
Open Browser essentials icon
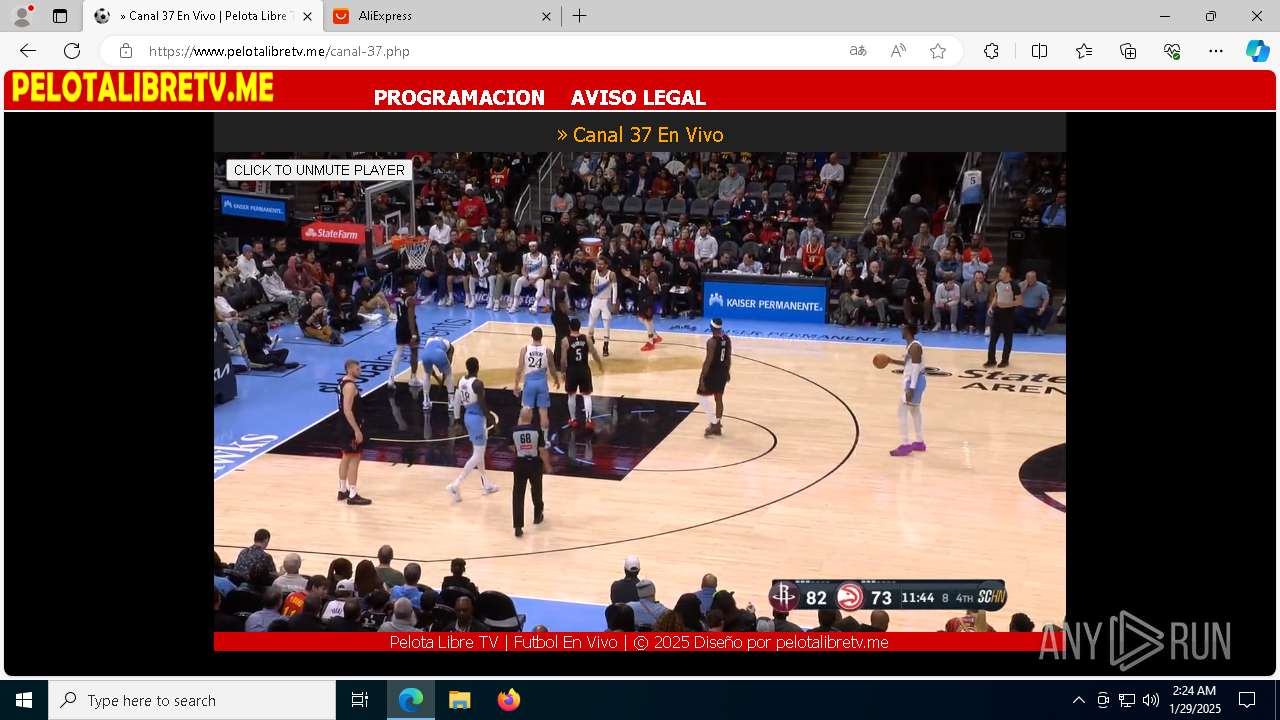[x=1172, y=51]
